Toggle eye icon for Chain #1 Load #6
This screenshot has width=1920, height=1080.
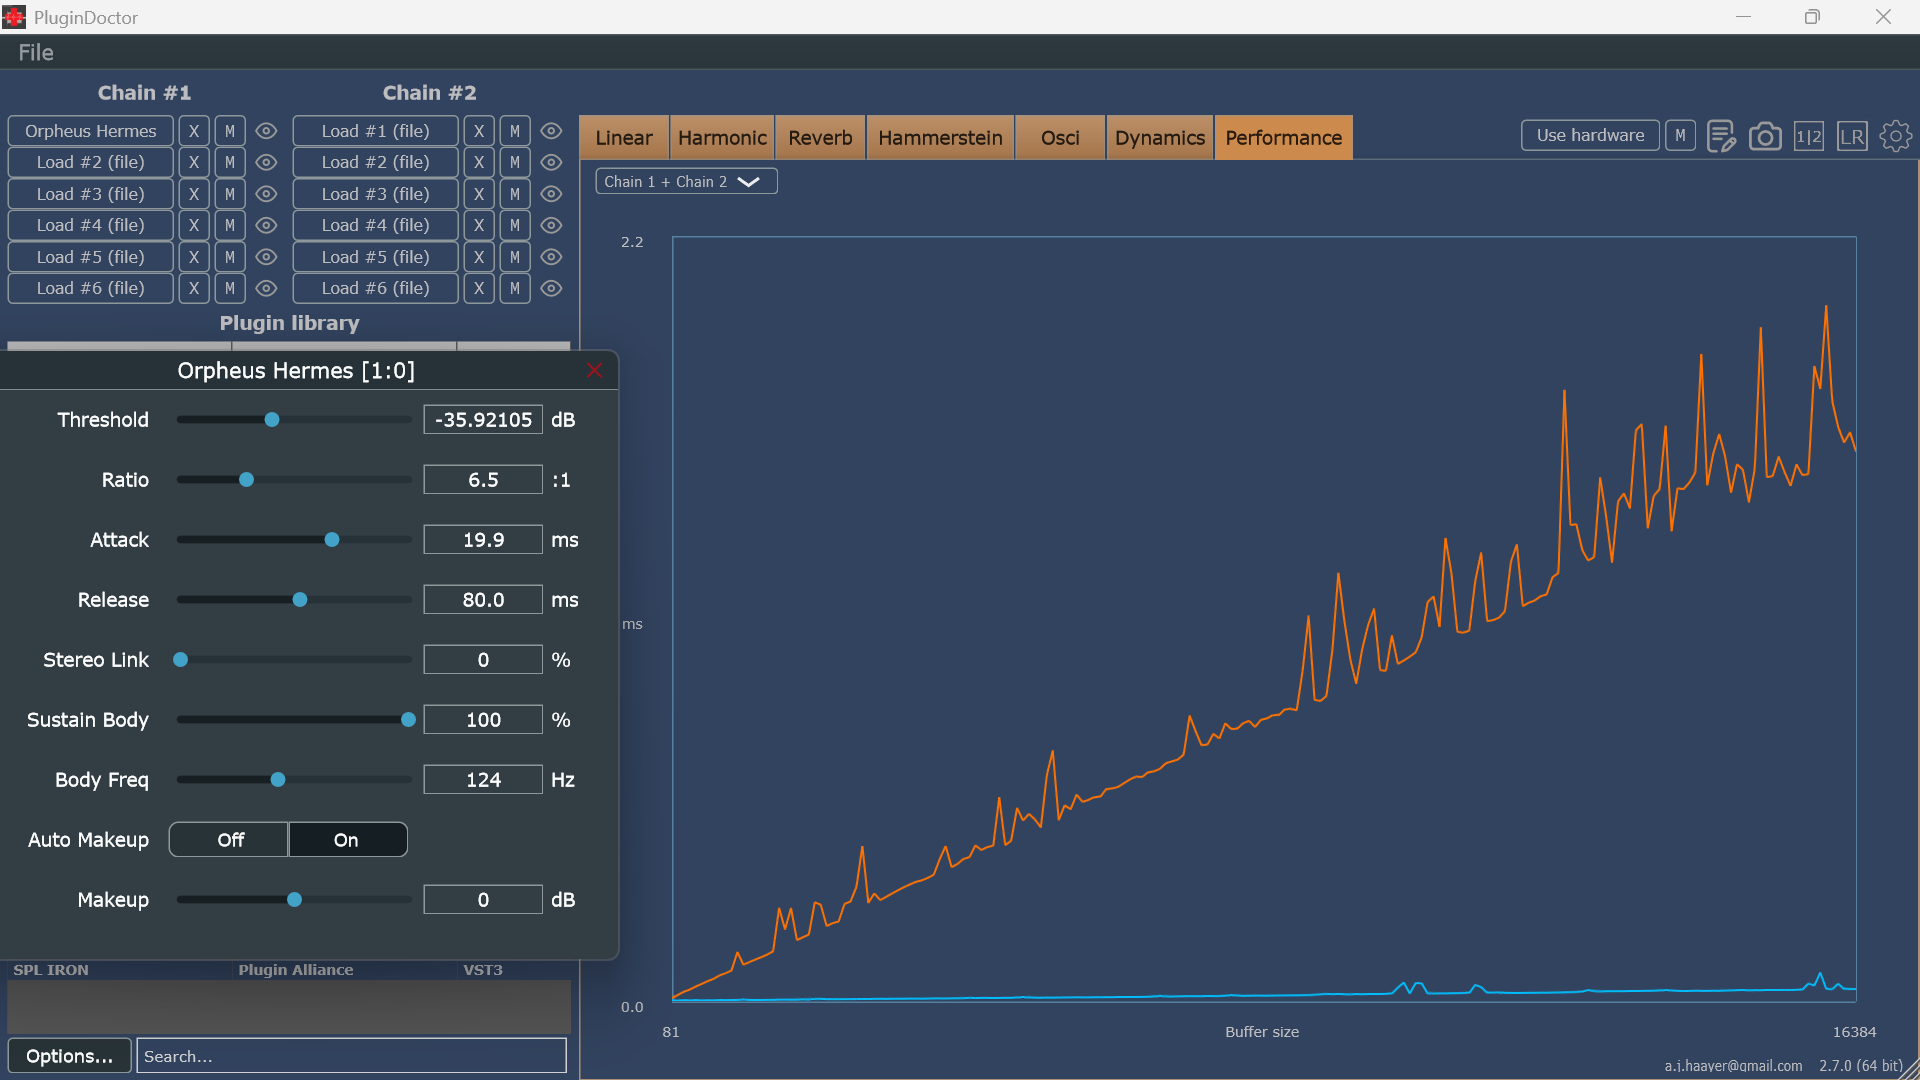(x=266, y=288)
